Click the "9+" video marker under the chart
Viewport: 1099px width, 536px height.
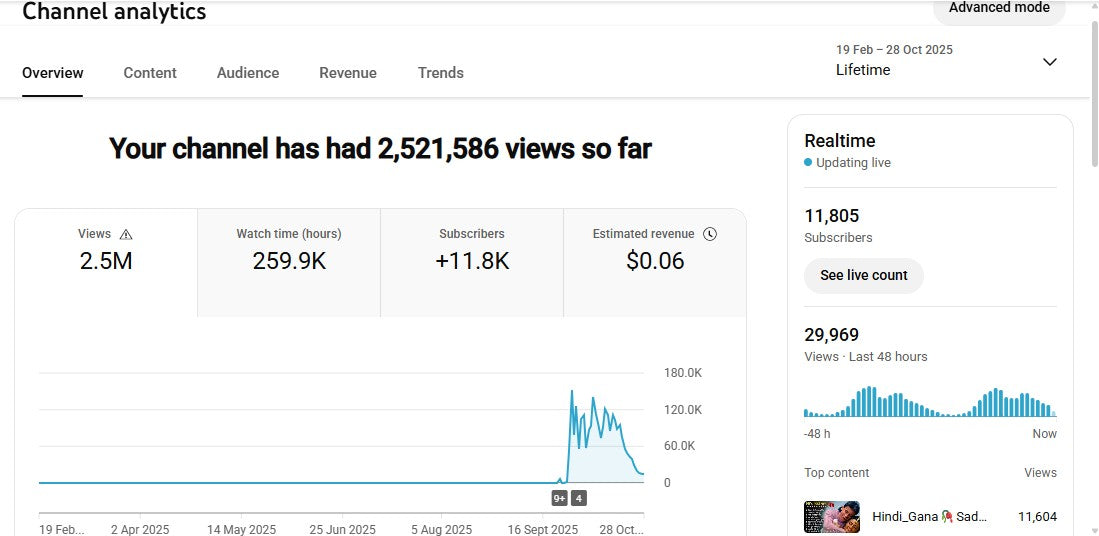pos(560,498)
